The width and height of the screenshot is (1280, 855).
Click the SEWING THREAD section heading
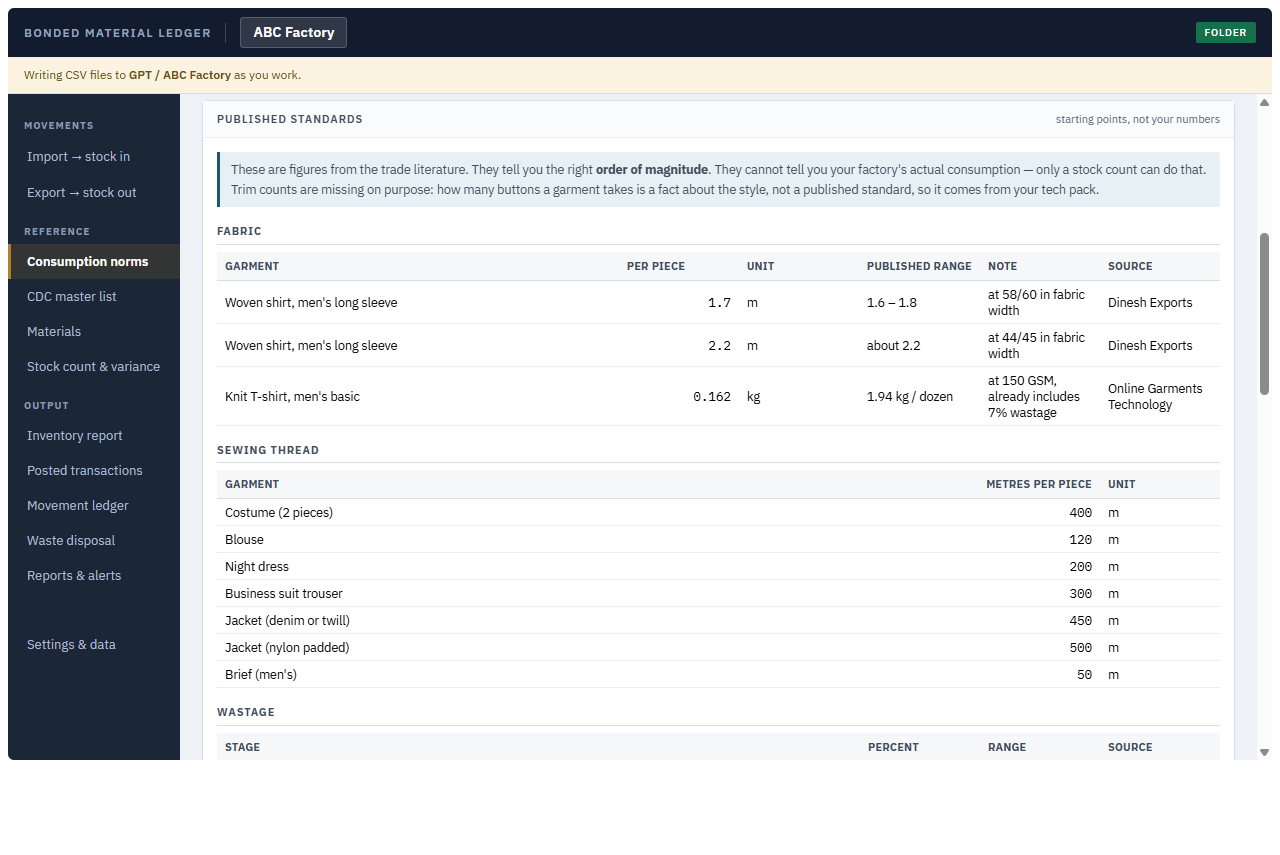(268, 450)
